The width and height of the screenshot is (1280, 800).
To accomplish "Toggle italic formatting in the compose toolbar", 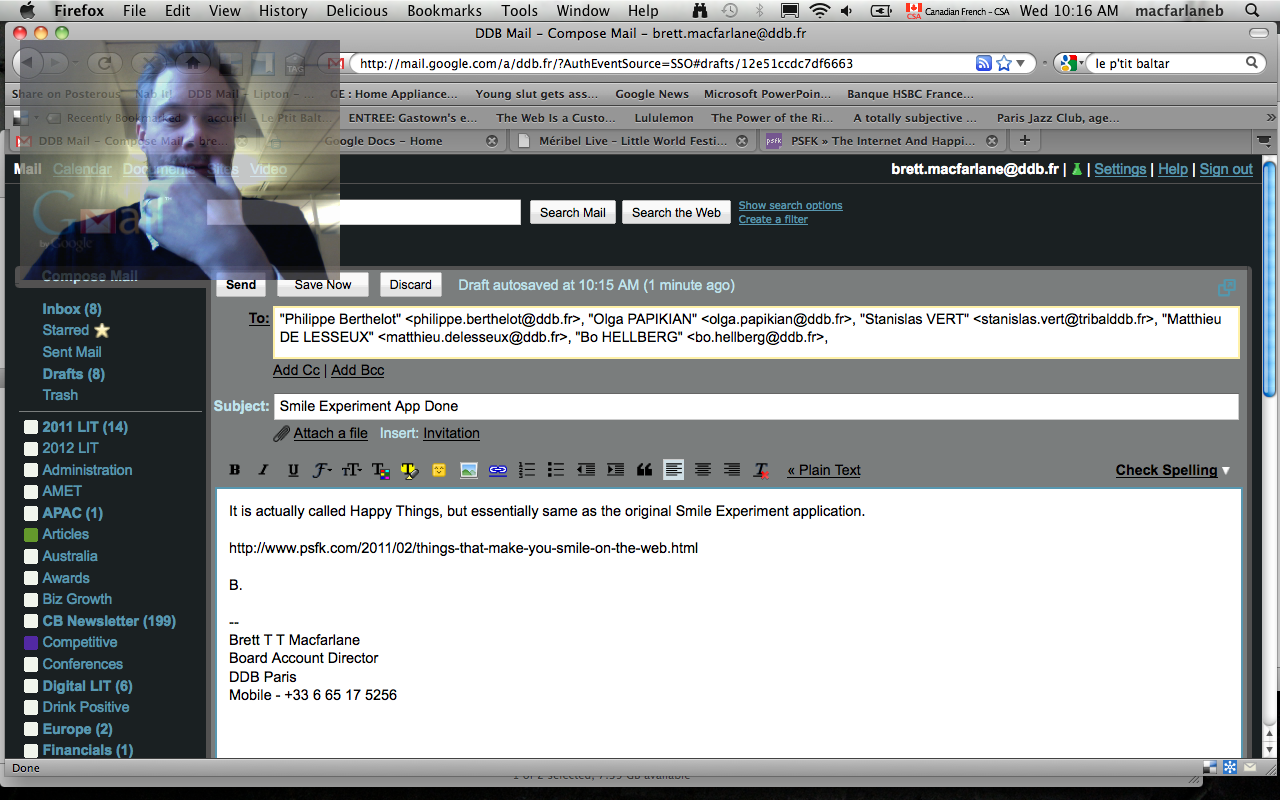I will [264, 470].
